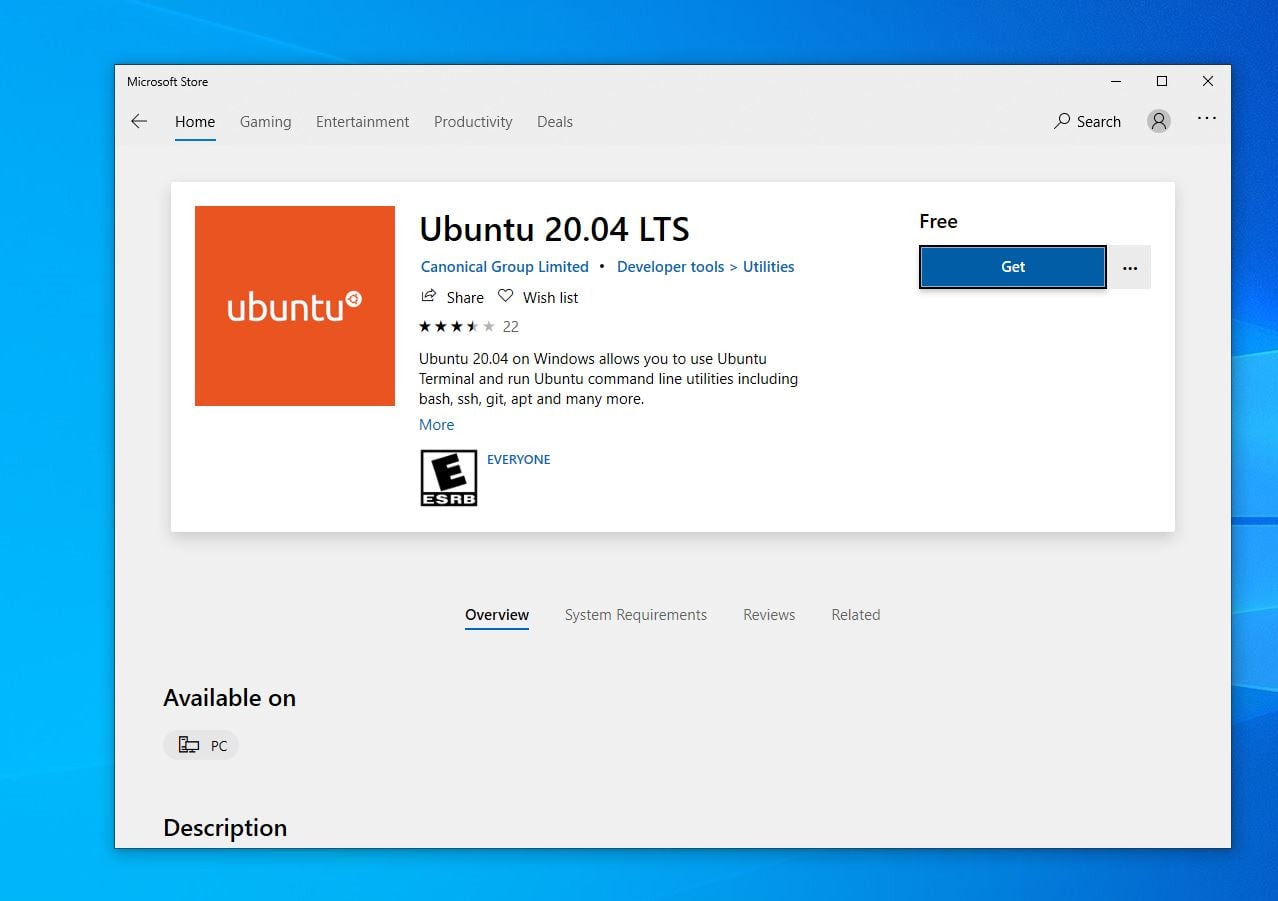The width and height of the screenshot is (1278, 901).
Task: Select the Home tab
Action: [x=195, y=122]
